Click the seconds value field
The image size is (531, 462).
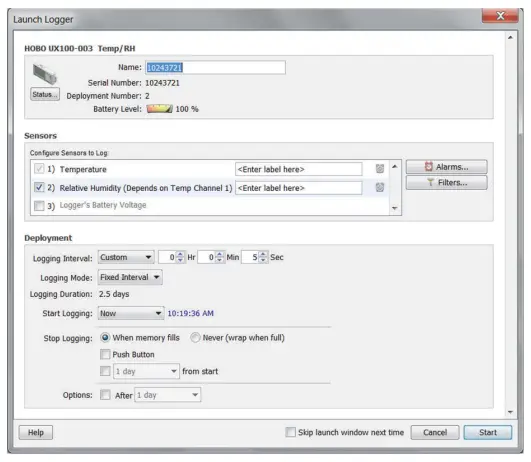[x=250, y=257]
